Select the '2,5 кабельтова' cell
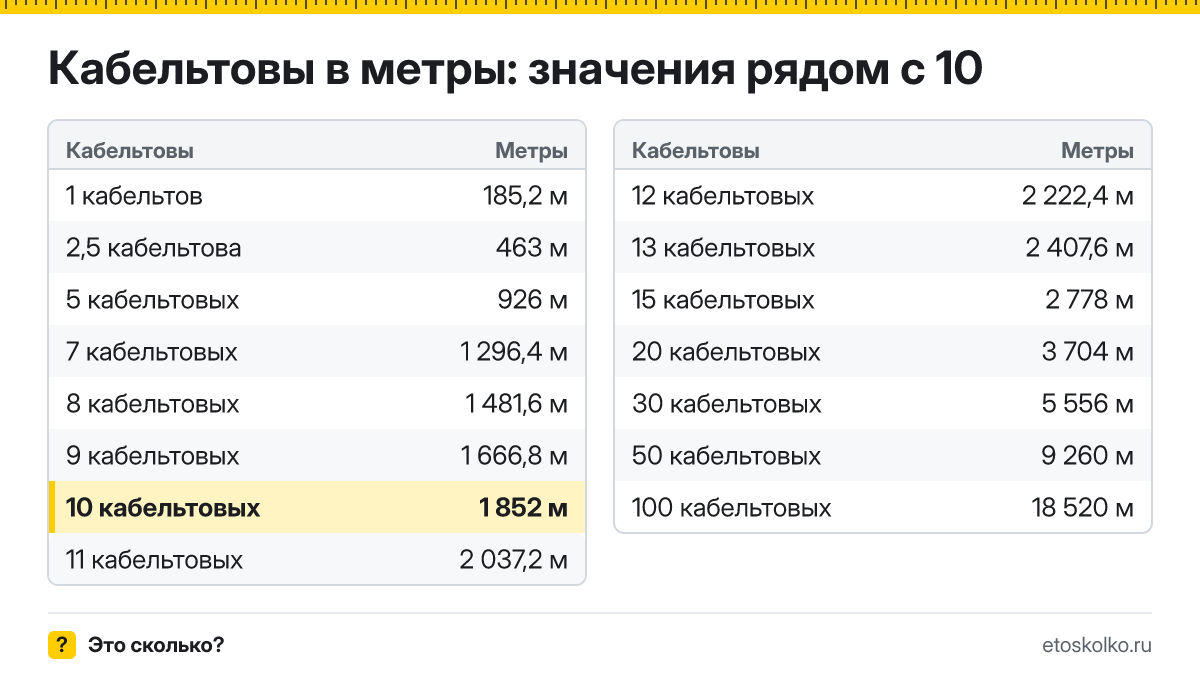This screenshot has height=677, width=1200. [154, 248]
